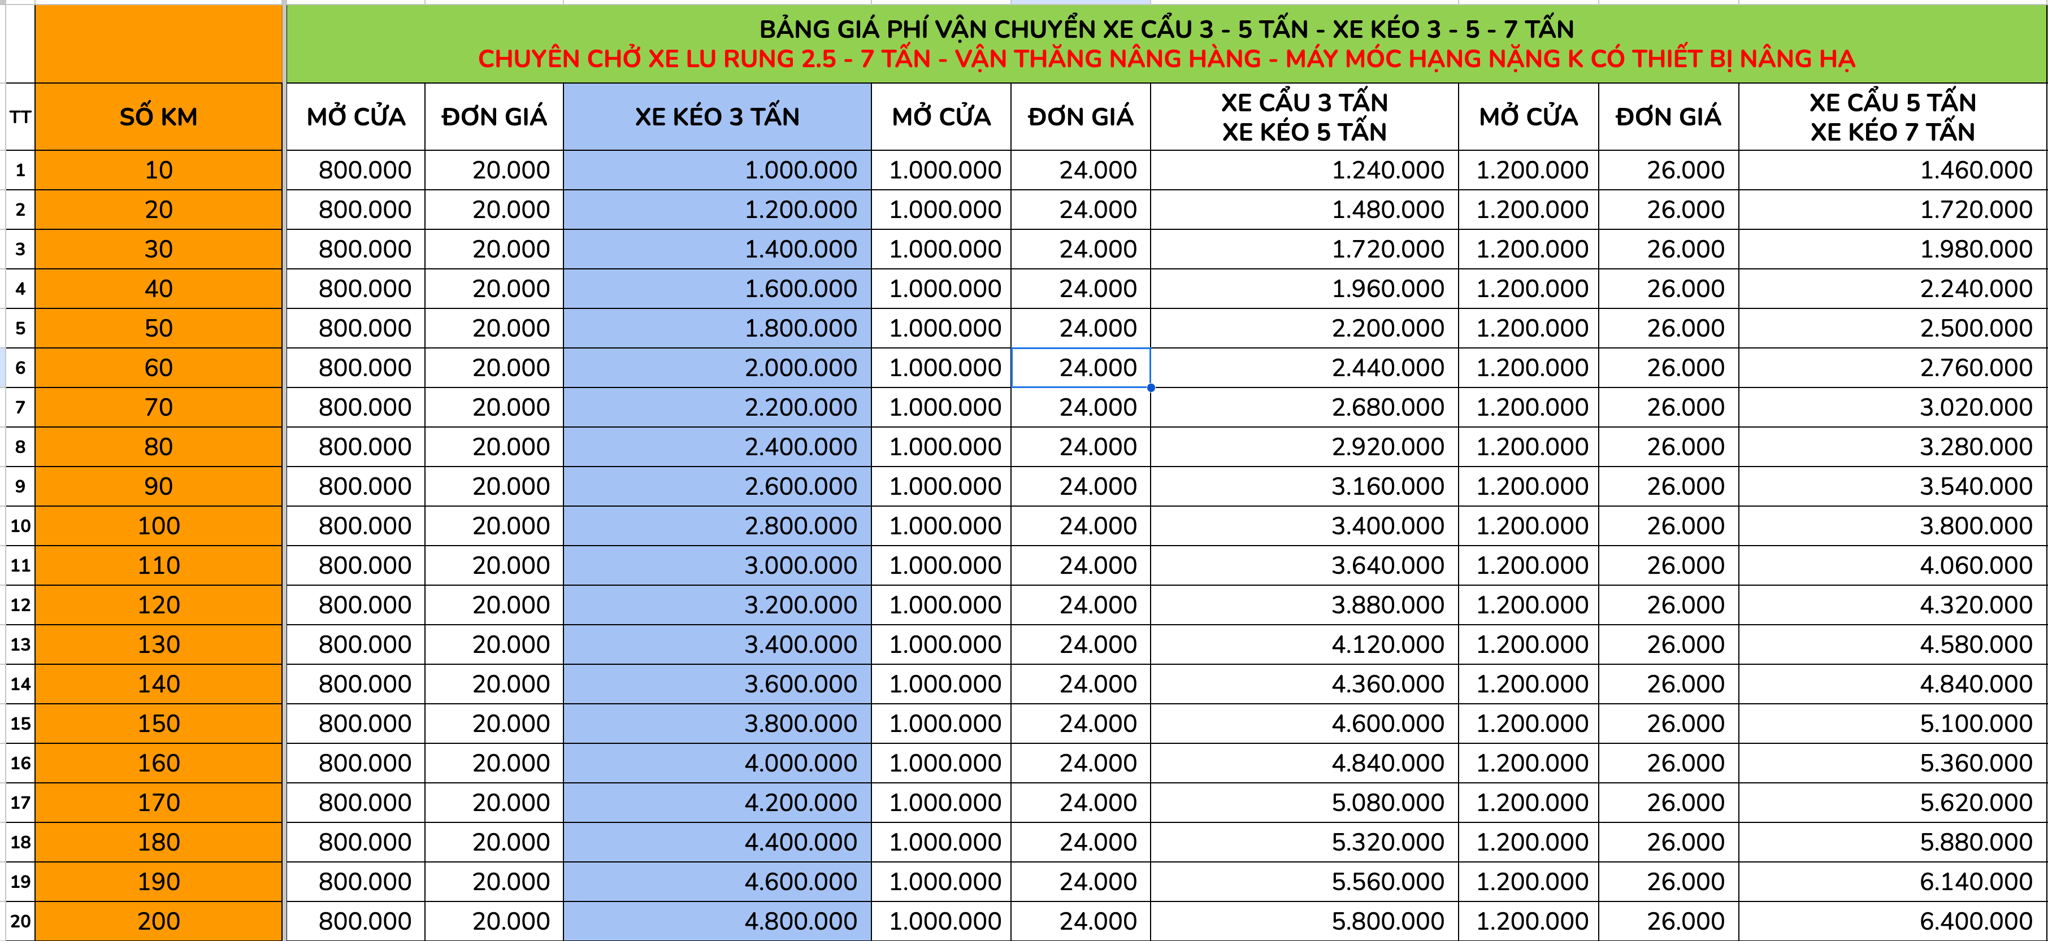The image size is (2048, 941).
Task: Select the XE CẨU 3 TẤN XE KÉO 5 TẤN header
Action: point(1304,117)
